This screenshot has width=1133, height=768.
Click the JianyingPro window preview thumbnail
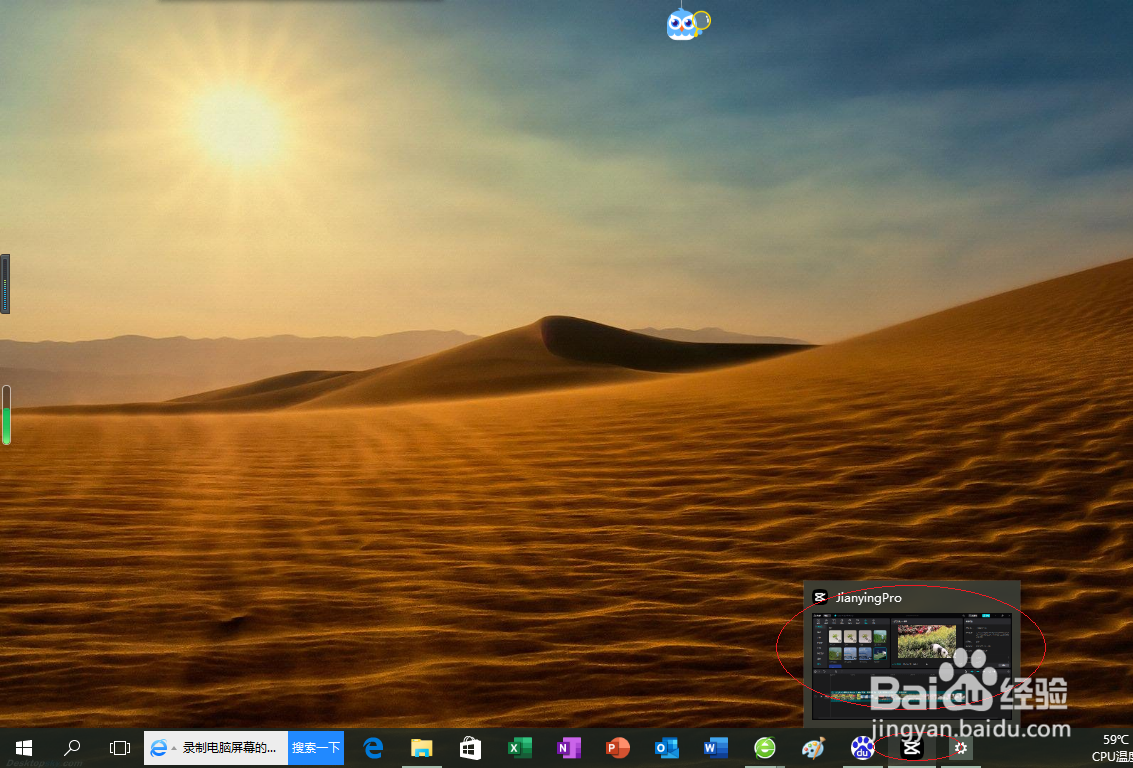coord(912,667)
